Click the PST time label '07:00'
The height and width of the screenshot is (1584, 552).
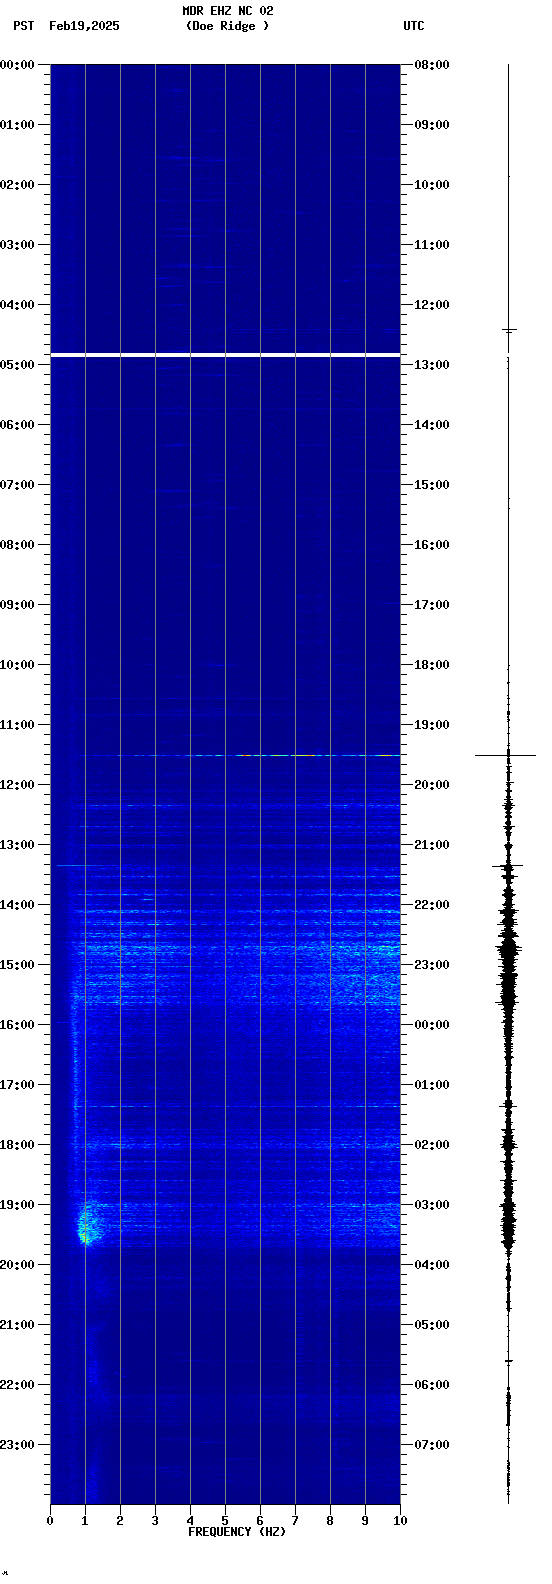point(18,485)
